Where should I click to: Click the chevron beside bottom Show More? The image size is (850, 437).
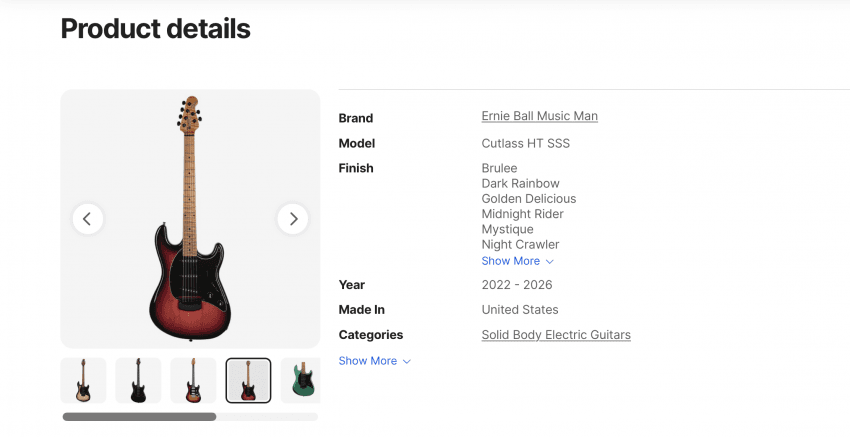pos(407,362)
